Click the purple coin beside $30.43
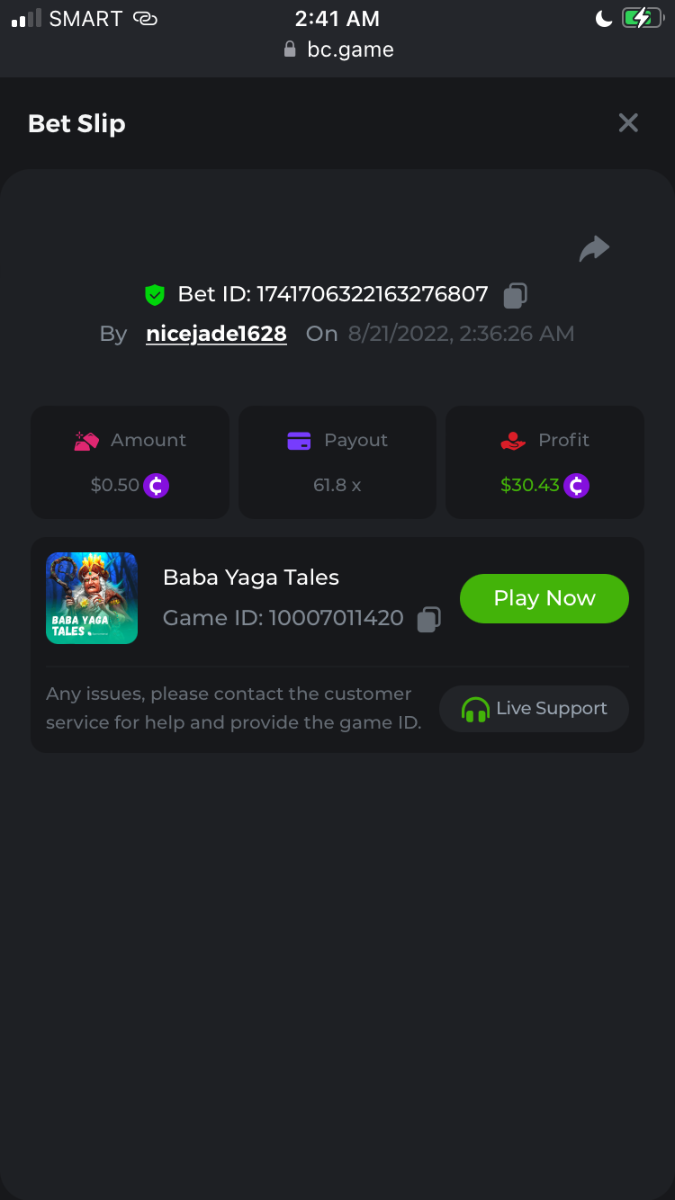The height and width of the screenshot is (1200, 675). tap(576, 486)
